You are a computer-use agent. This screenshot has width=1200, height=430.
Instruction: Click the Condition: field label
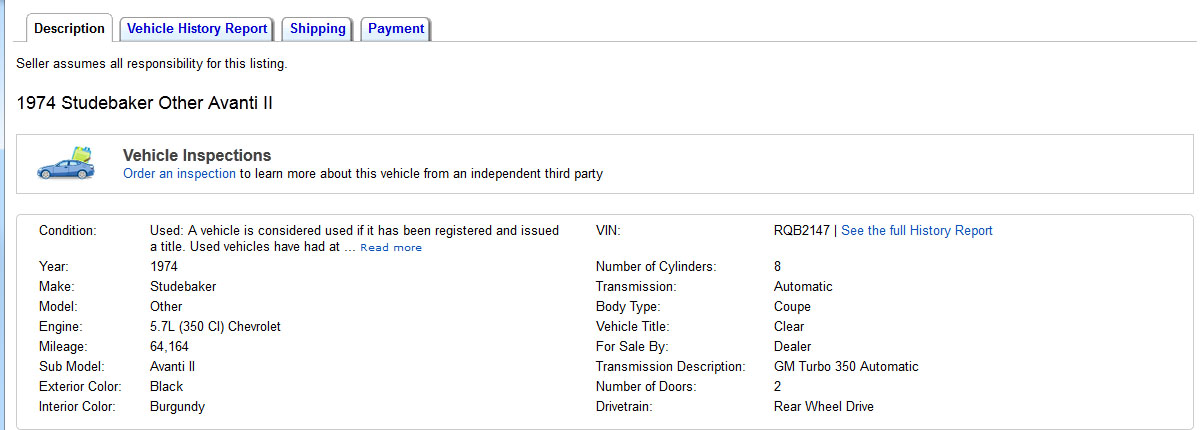(x=67, y=230)
